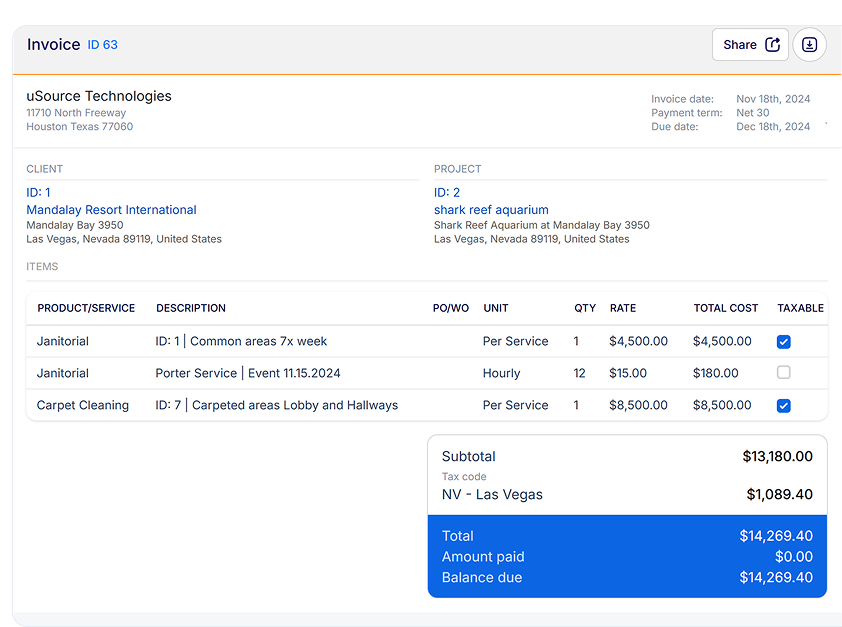Click the $180.00 total cost cell
The width and height of the screenshot is (842, 627).
click(x=715, y=373)
